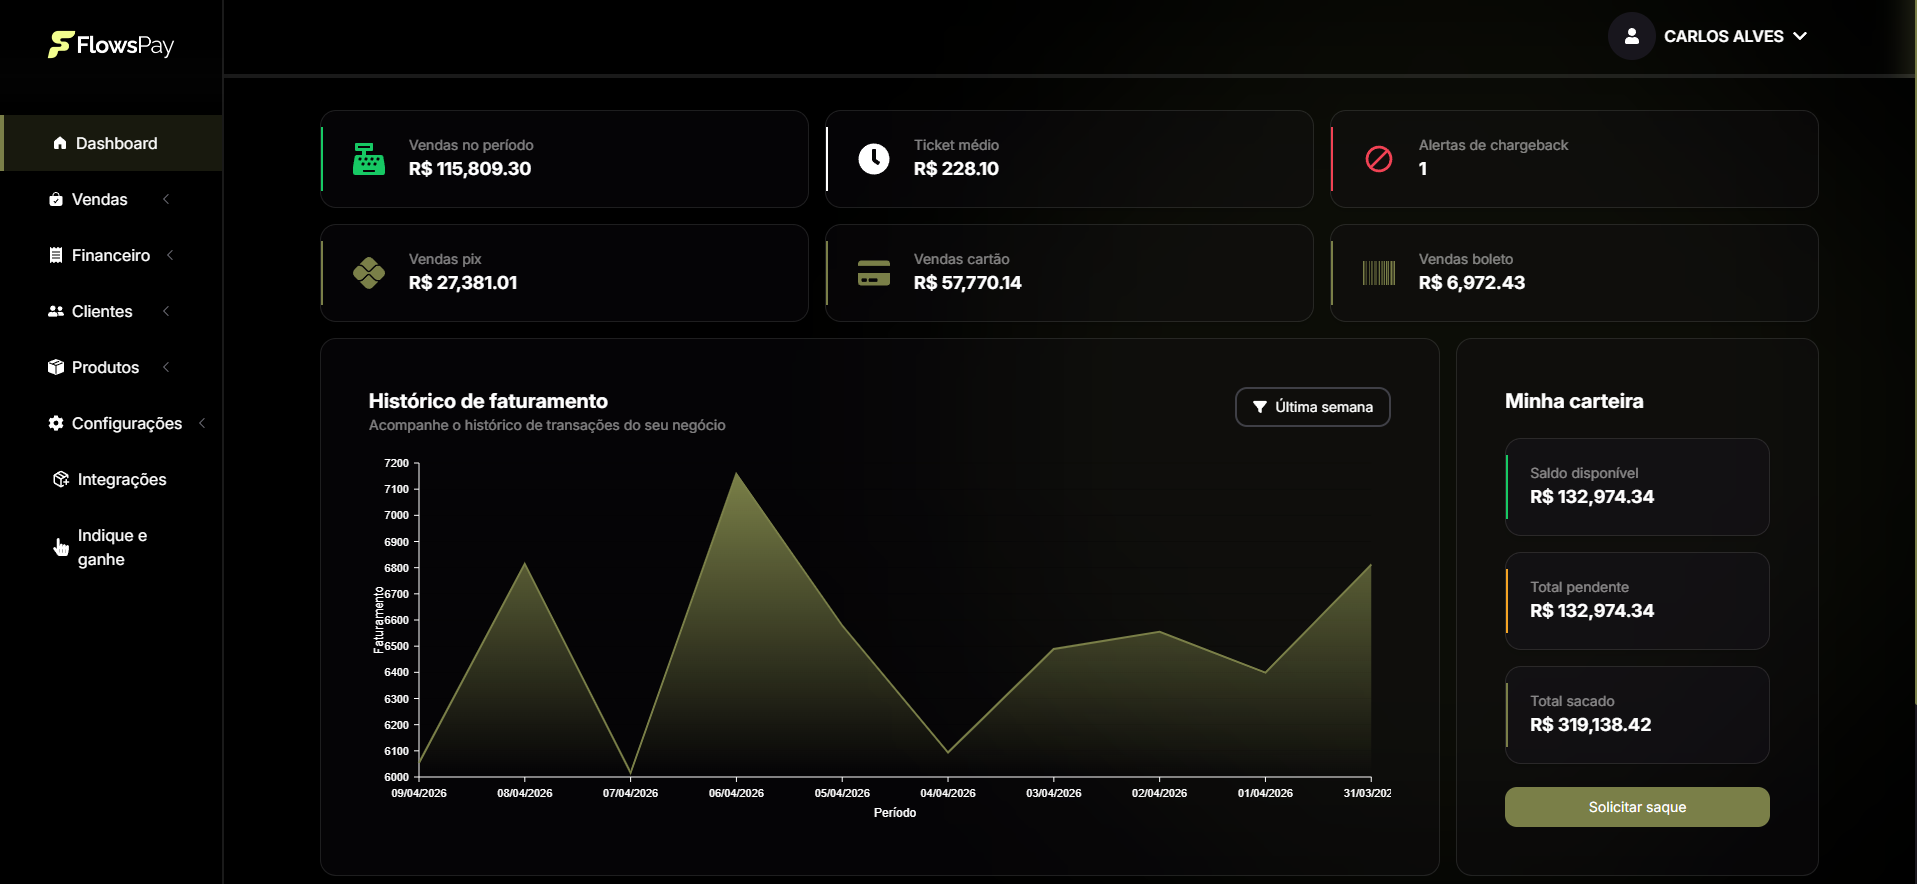1917x884 pixels.
Task: Expand the Financeiro sidebar submenu
Action: pos(111,256)
